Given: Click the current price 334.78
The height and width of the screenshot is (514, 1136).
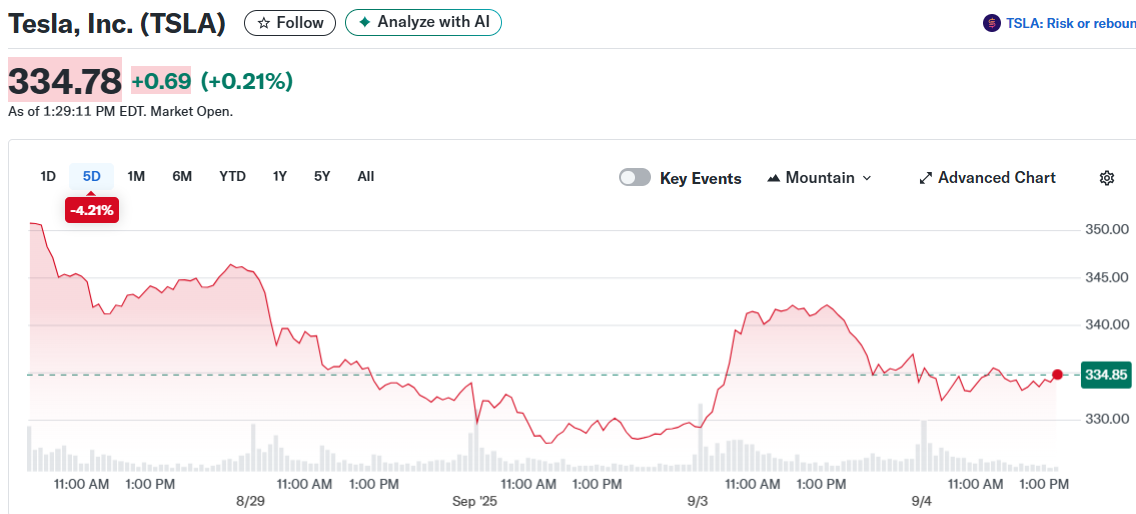Looking at the screenshot, I should 64,80.
